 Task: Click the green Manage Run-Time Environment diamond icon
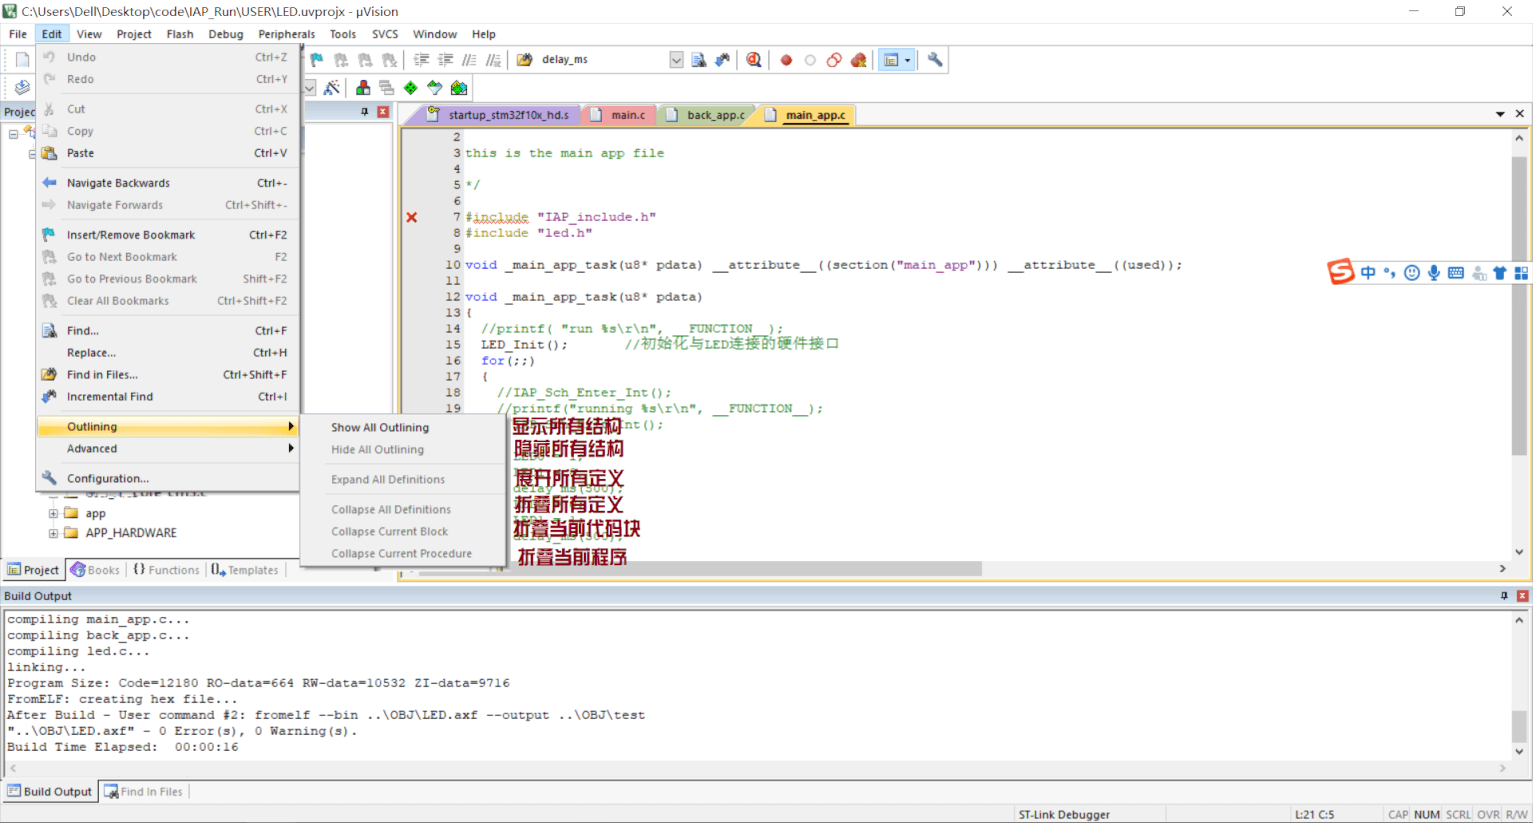coord(410,88)
